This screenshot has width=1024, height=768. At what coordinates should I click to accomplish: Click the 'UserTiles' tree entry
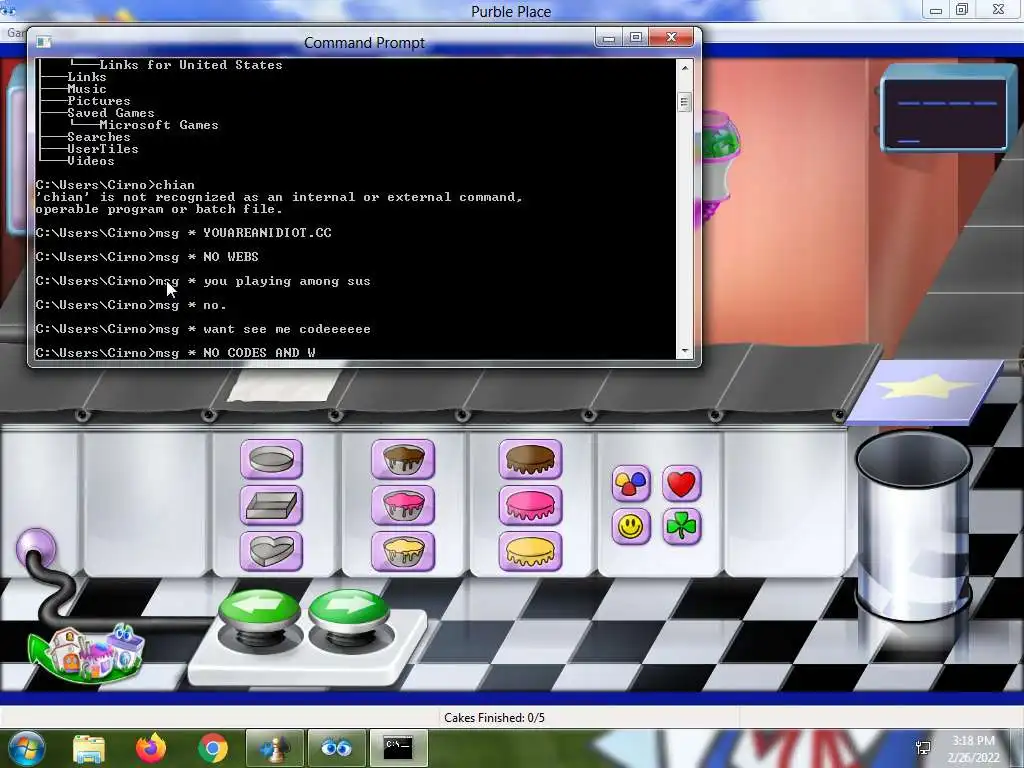click(103, 149)
